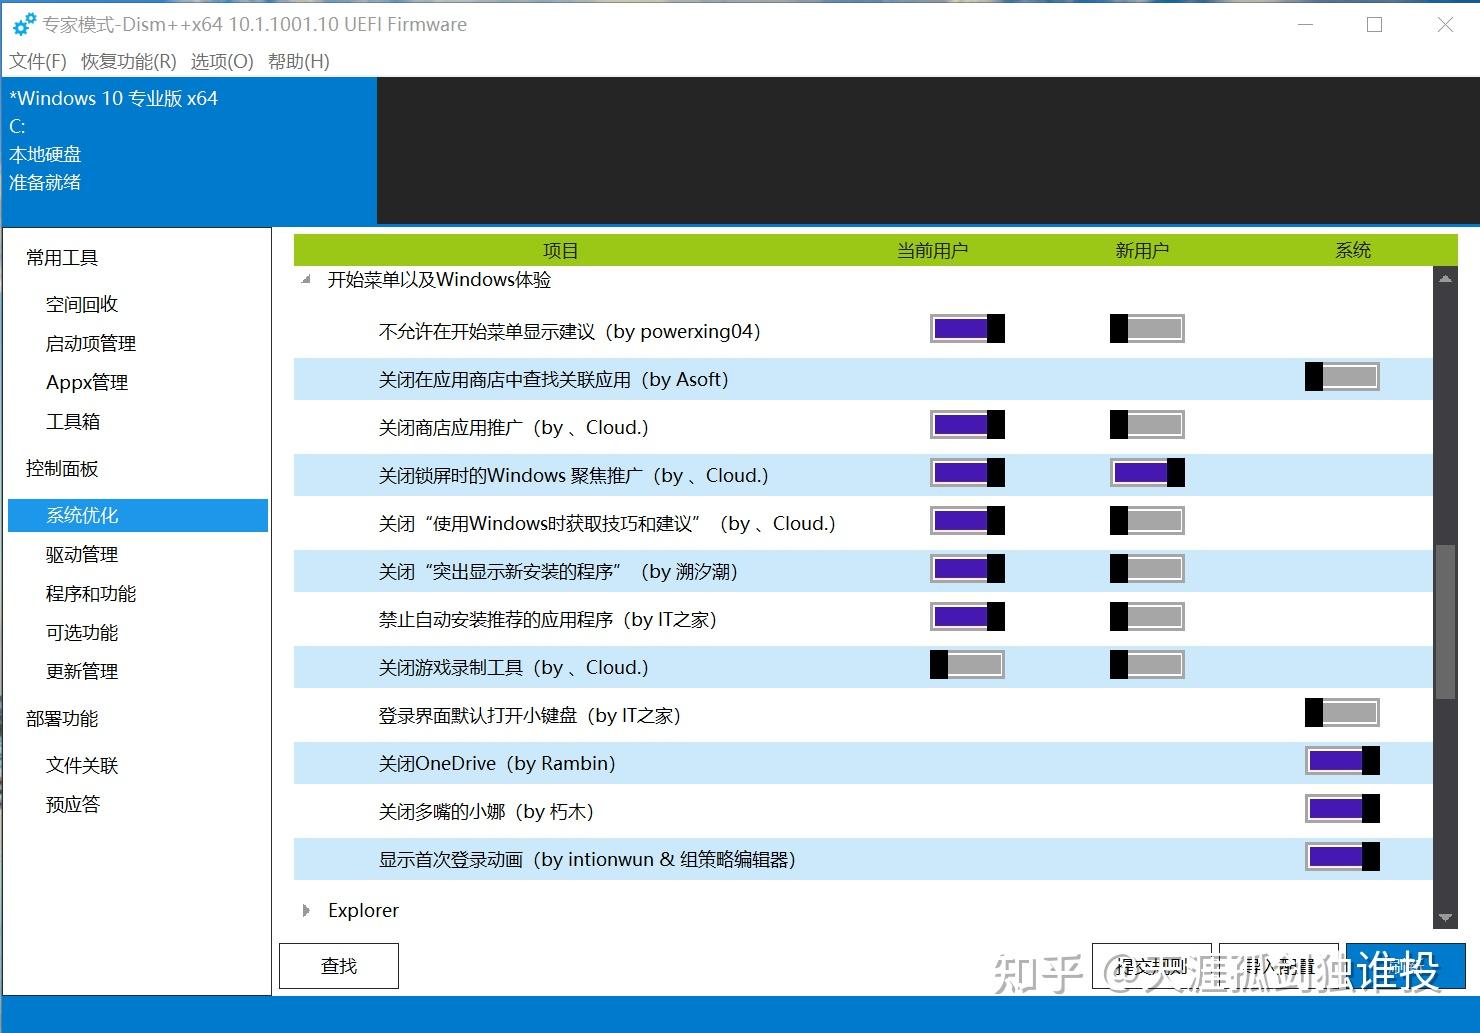Toggle new user switch for 不允许在开始菜单显示建议
Image resolution: width=1480 pixels, height=1033 pixels.
1147,329
